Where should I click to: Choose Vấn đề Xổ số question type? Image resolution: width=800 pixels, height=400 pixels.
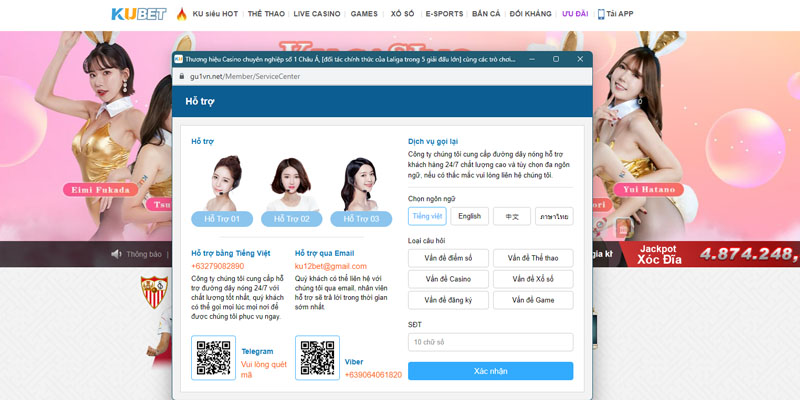533,279
